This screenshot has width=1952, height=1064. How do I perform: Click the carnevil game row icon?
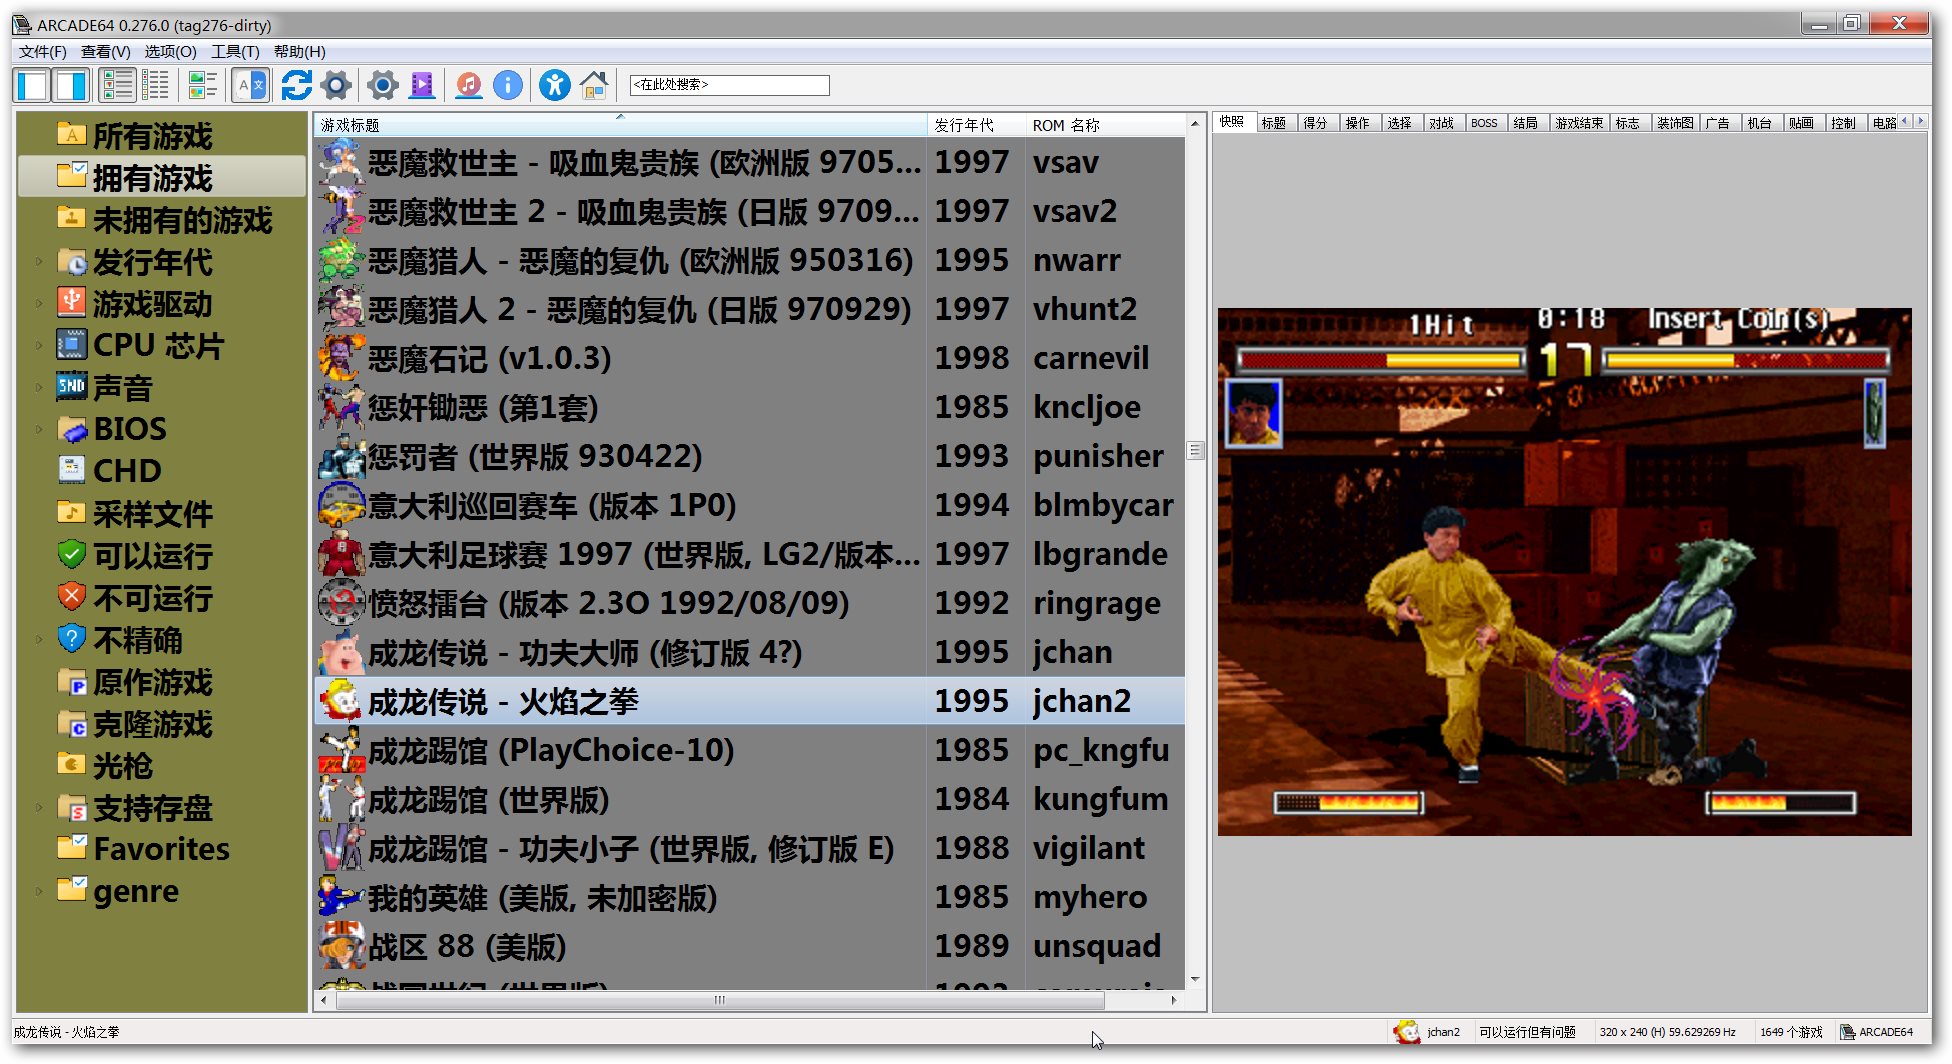pyautogui.click(x=341, y=358)
